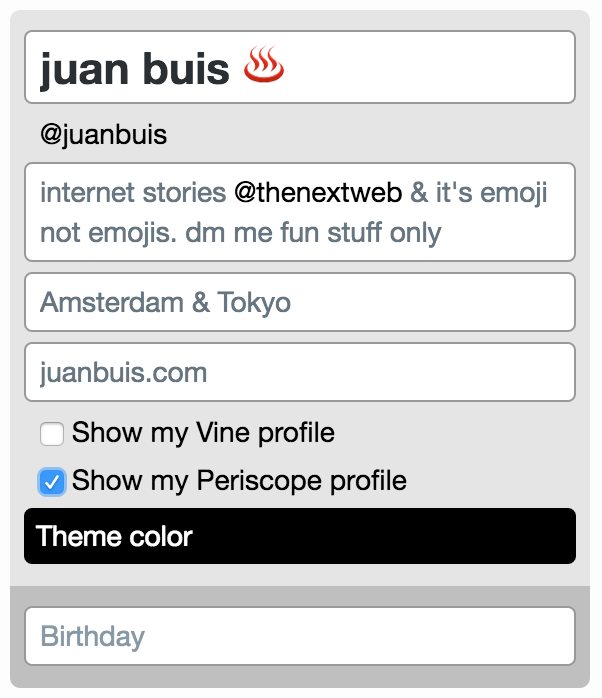Image resolution: width=602 pixels, height=698 pixels.
Task: Click the "juan buis" name text
Action: click(x=135, y=69)
